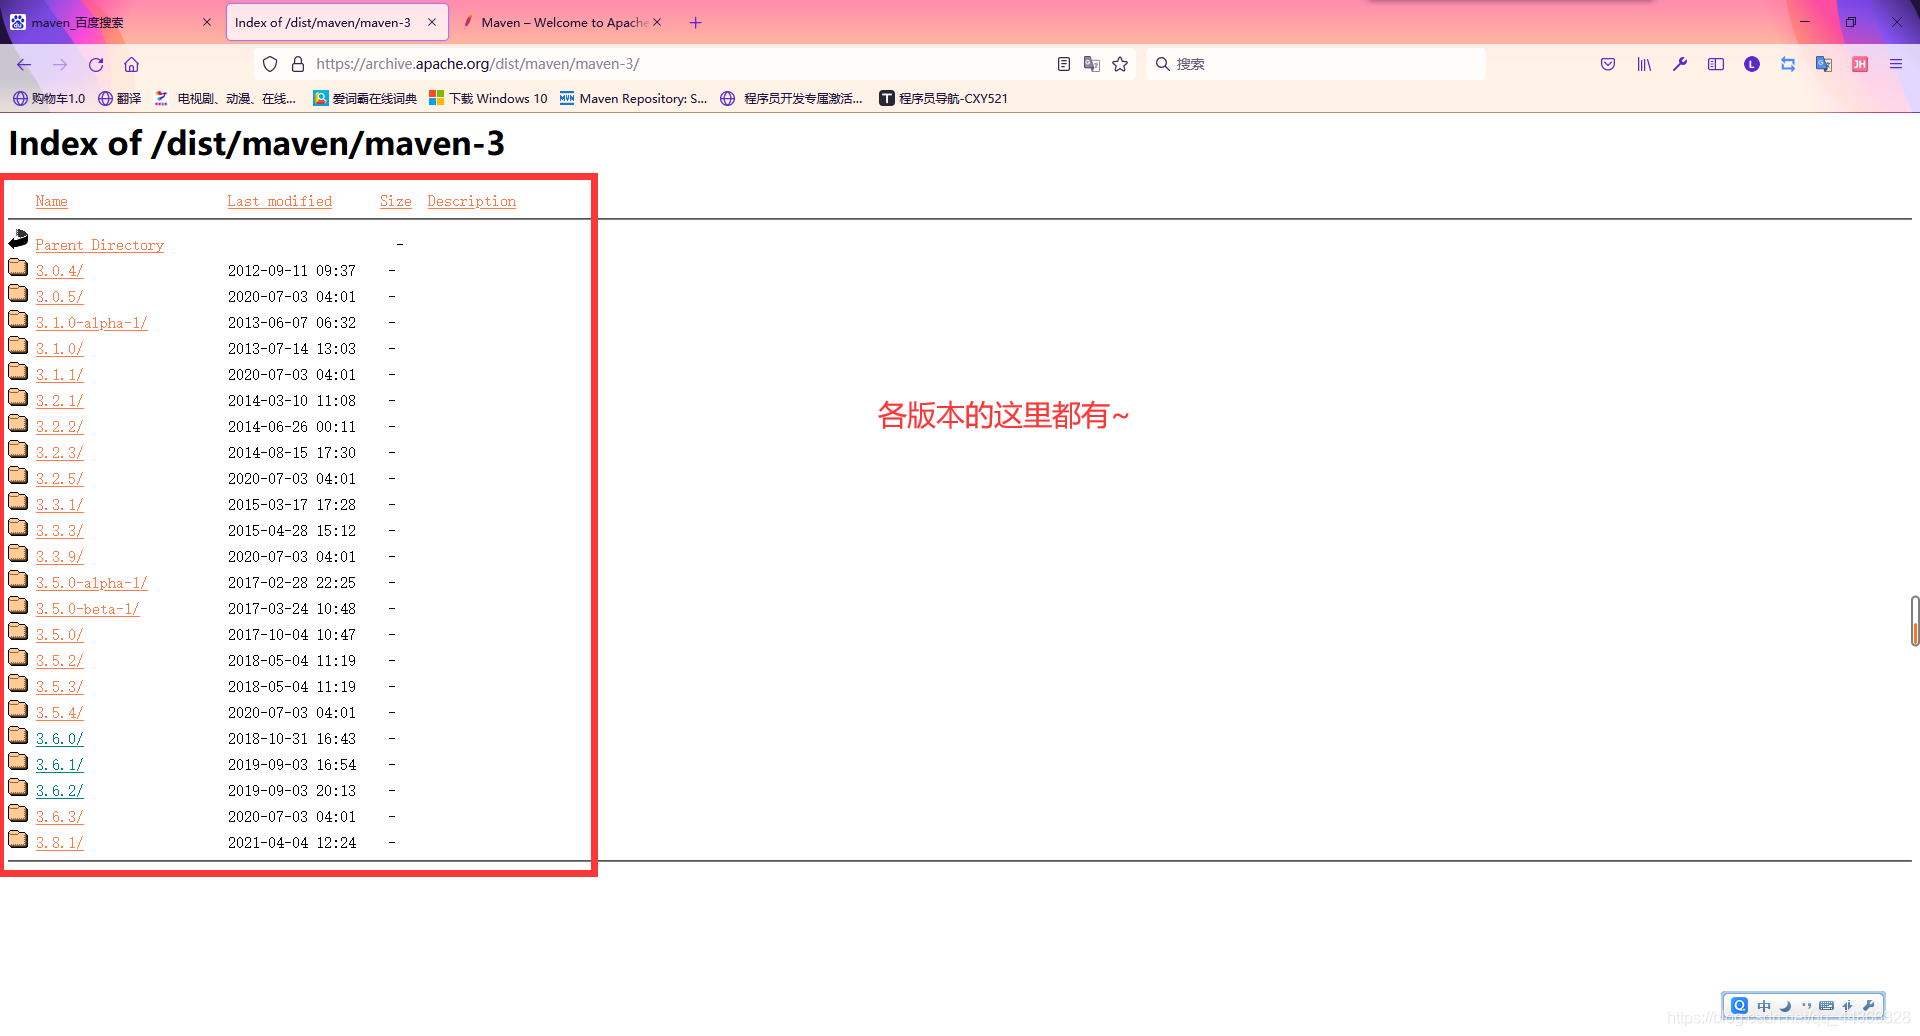Click the translate page icon in address bar

(x=1092, y=64)
